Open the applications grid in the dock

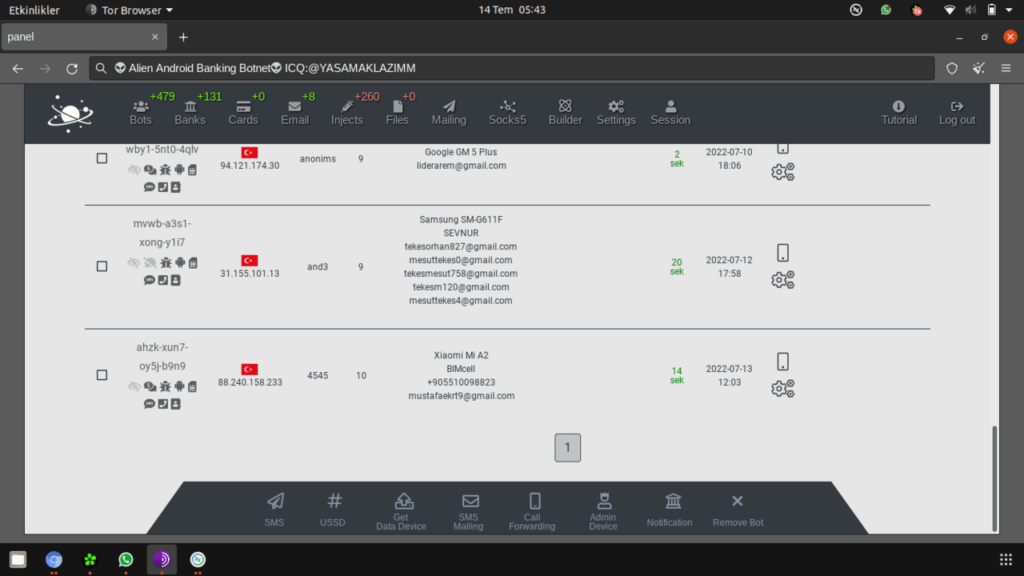1006,560
